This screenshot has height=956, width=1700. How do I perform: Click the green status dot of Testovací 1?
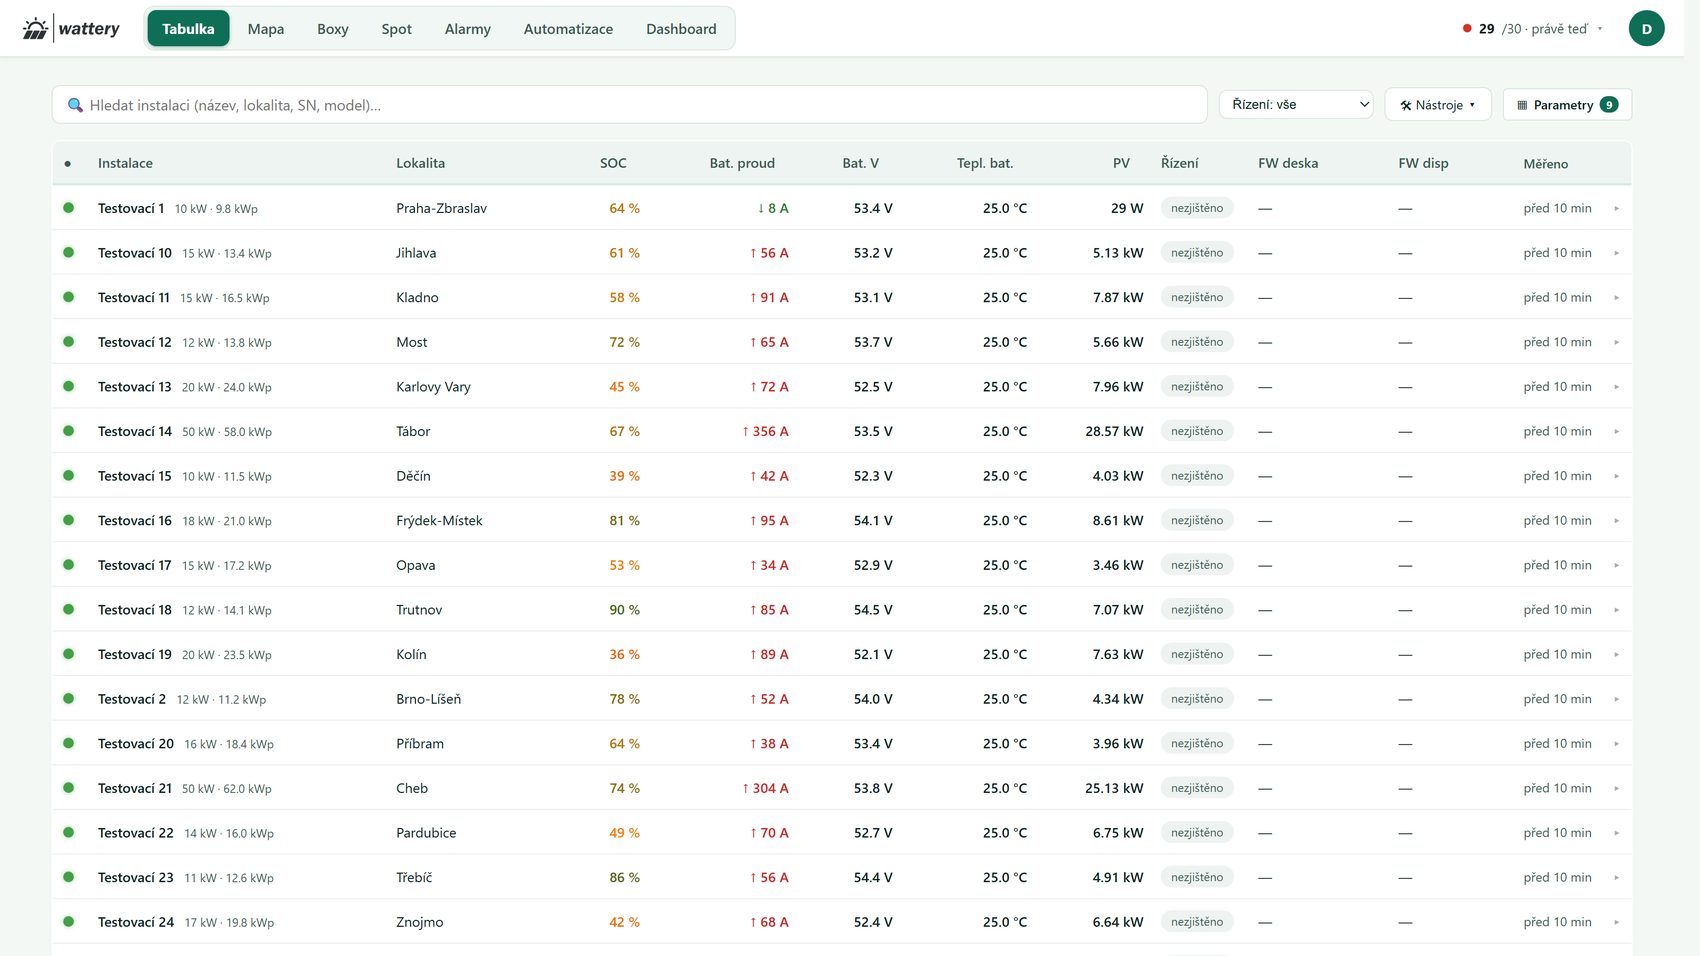(69, 208)
